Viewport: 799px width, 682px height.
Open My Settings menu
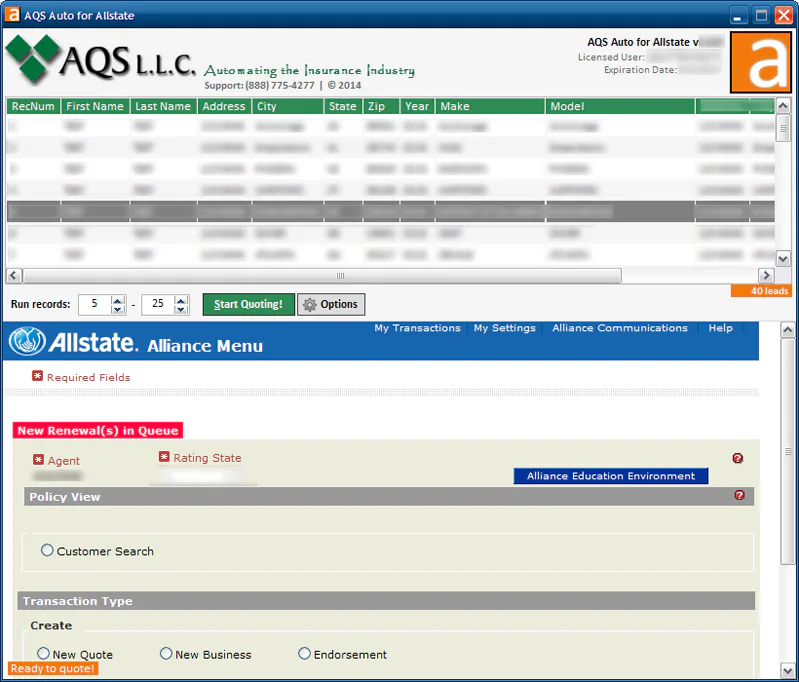(504, 328)
